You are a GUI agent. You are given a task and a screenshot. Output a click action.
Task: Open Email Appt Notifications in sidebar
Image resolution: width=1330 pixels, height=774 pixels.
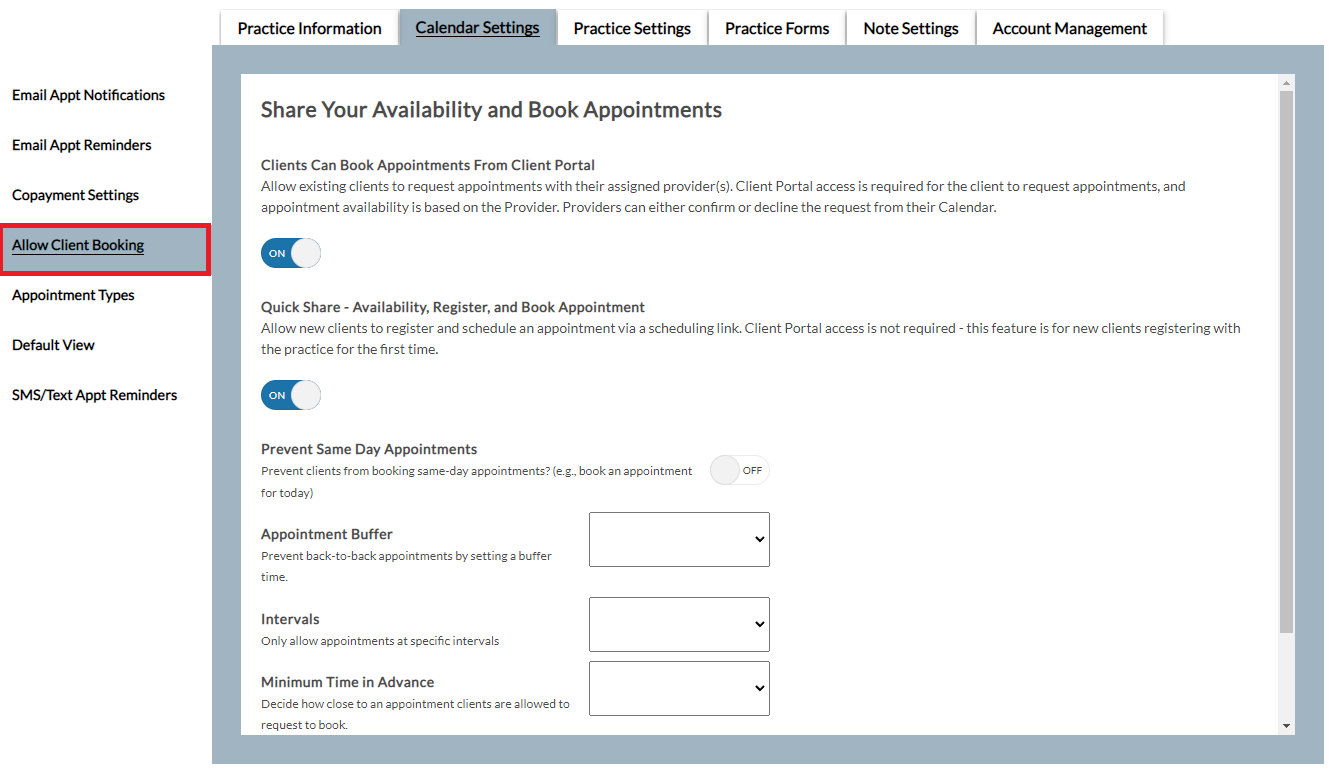[x=88, y=95]
